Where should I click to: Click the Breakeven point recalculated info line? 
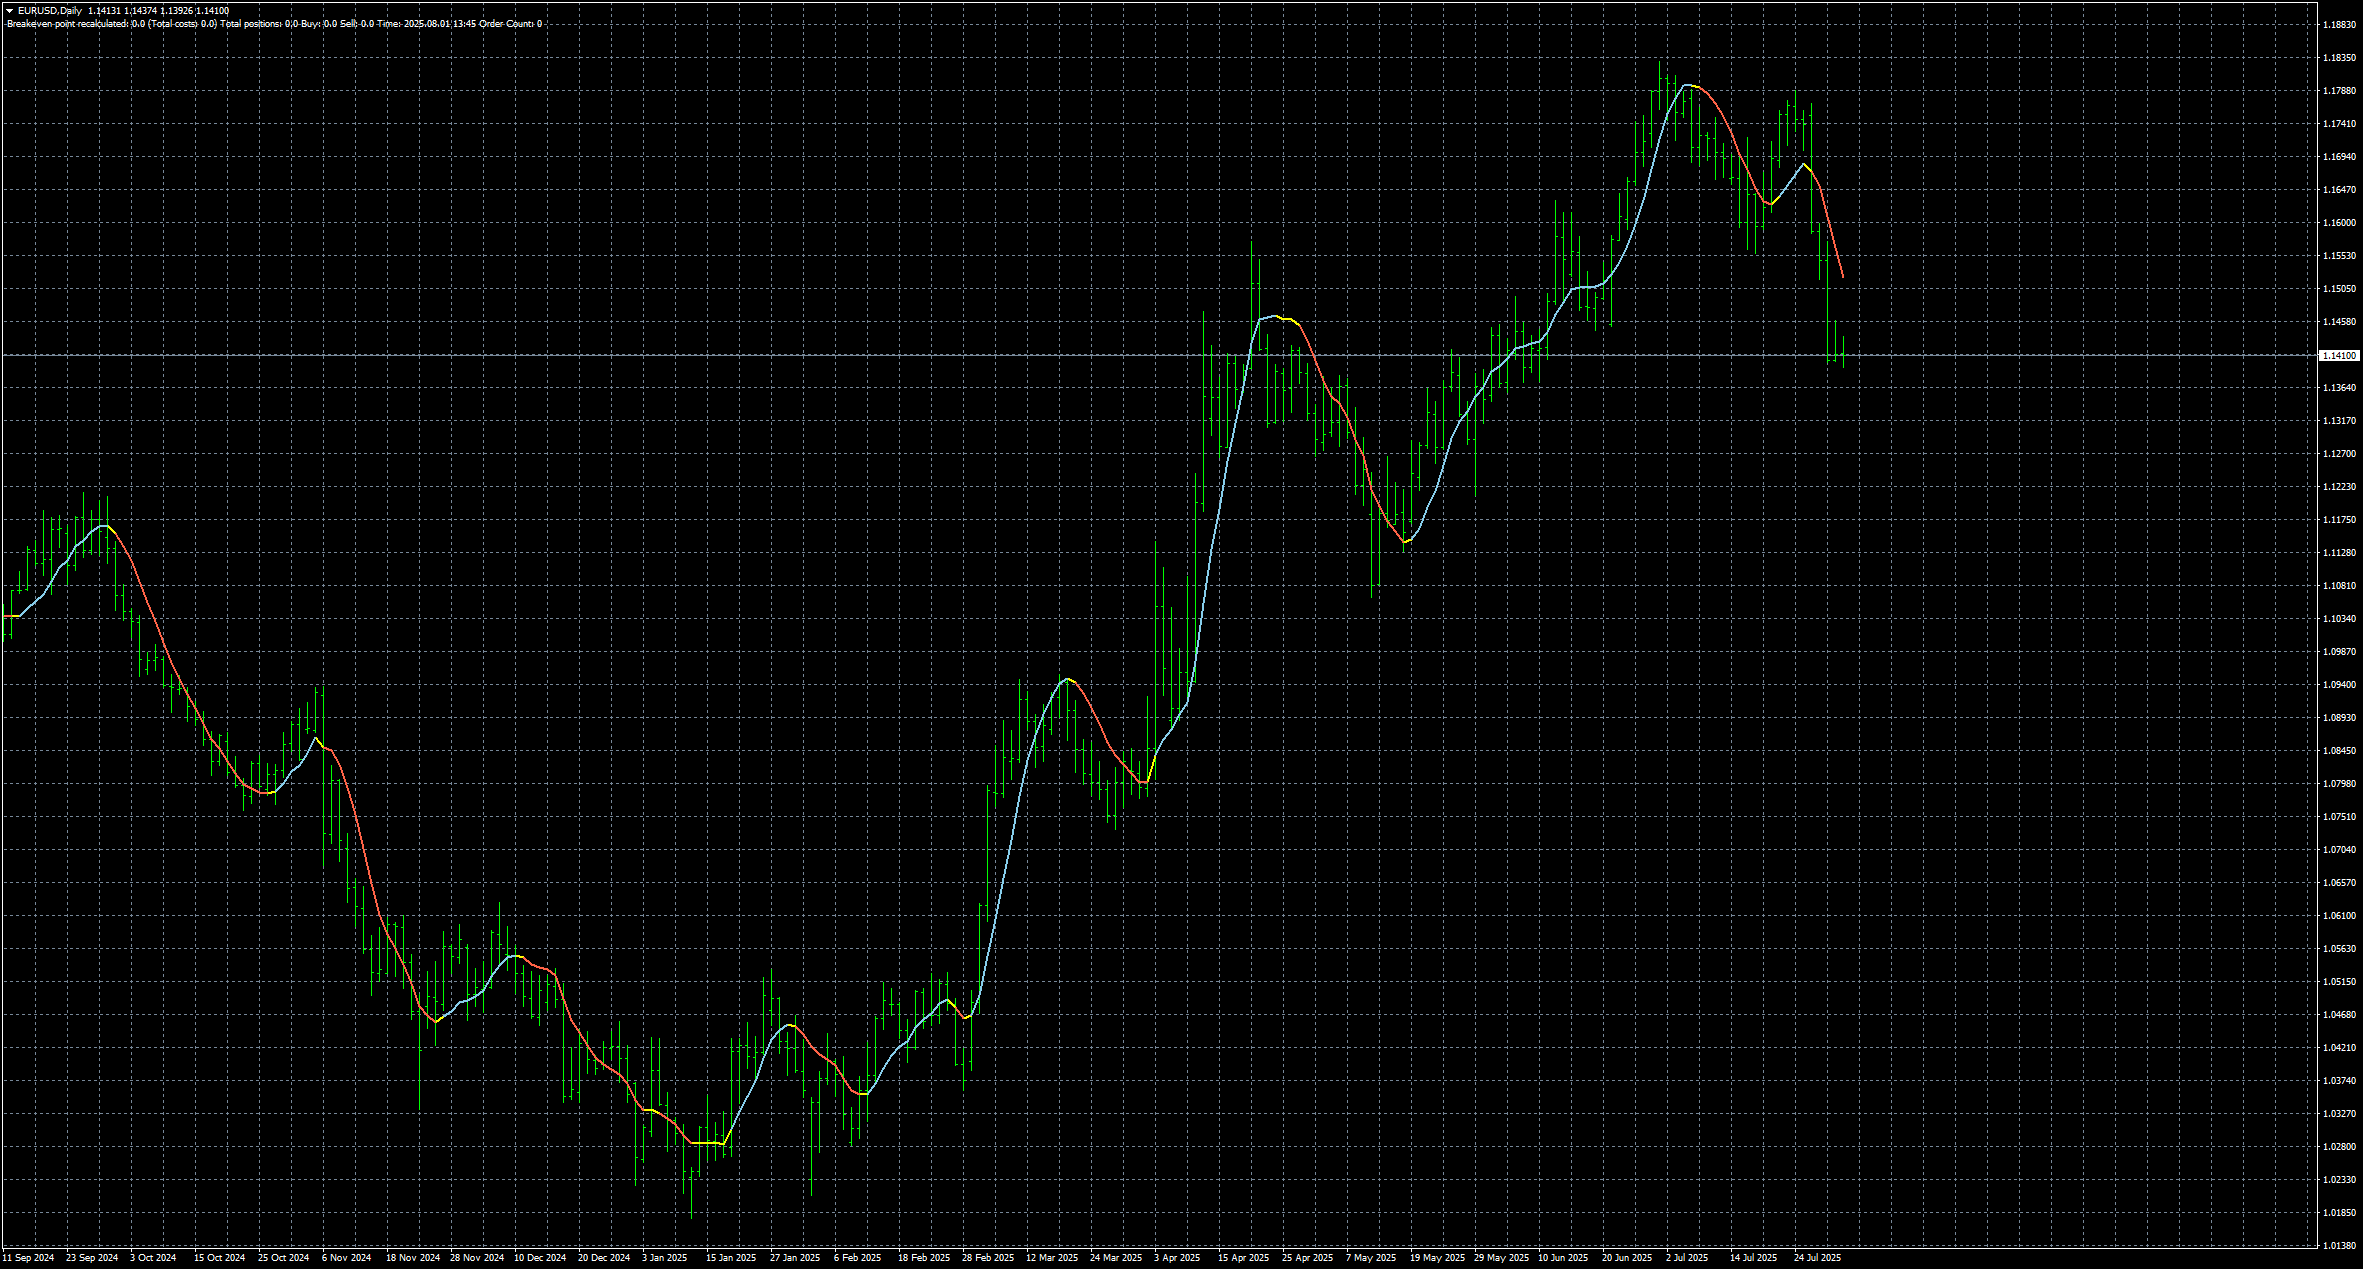tap(274, 23)
